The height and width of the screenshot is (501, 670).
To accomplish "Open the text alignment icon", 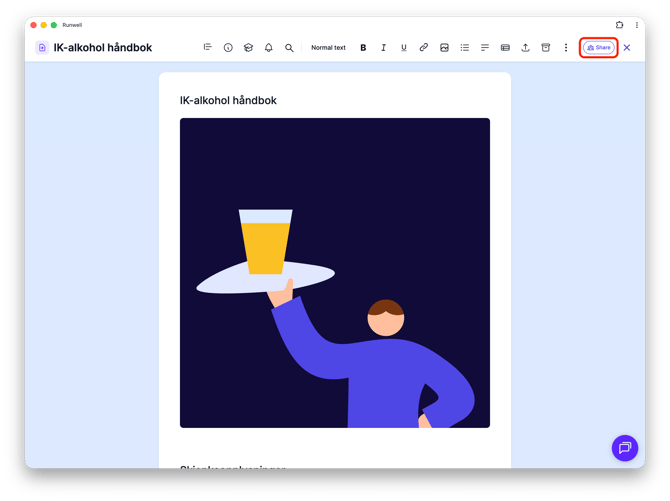I will click(x=485, y=47).
